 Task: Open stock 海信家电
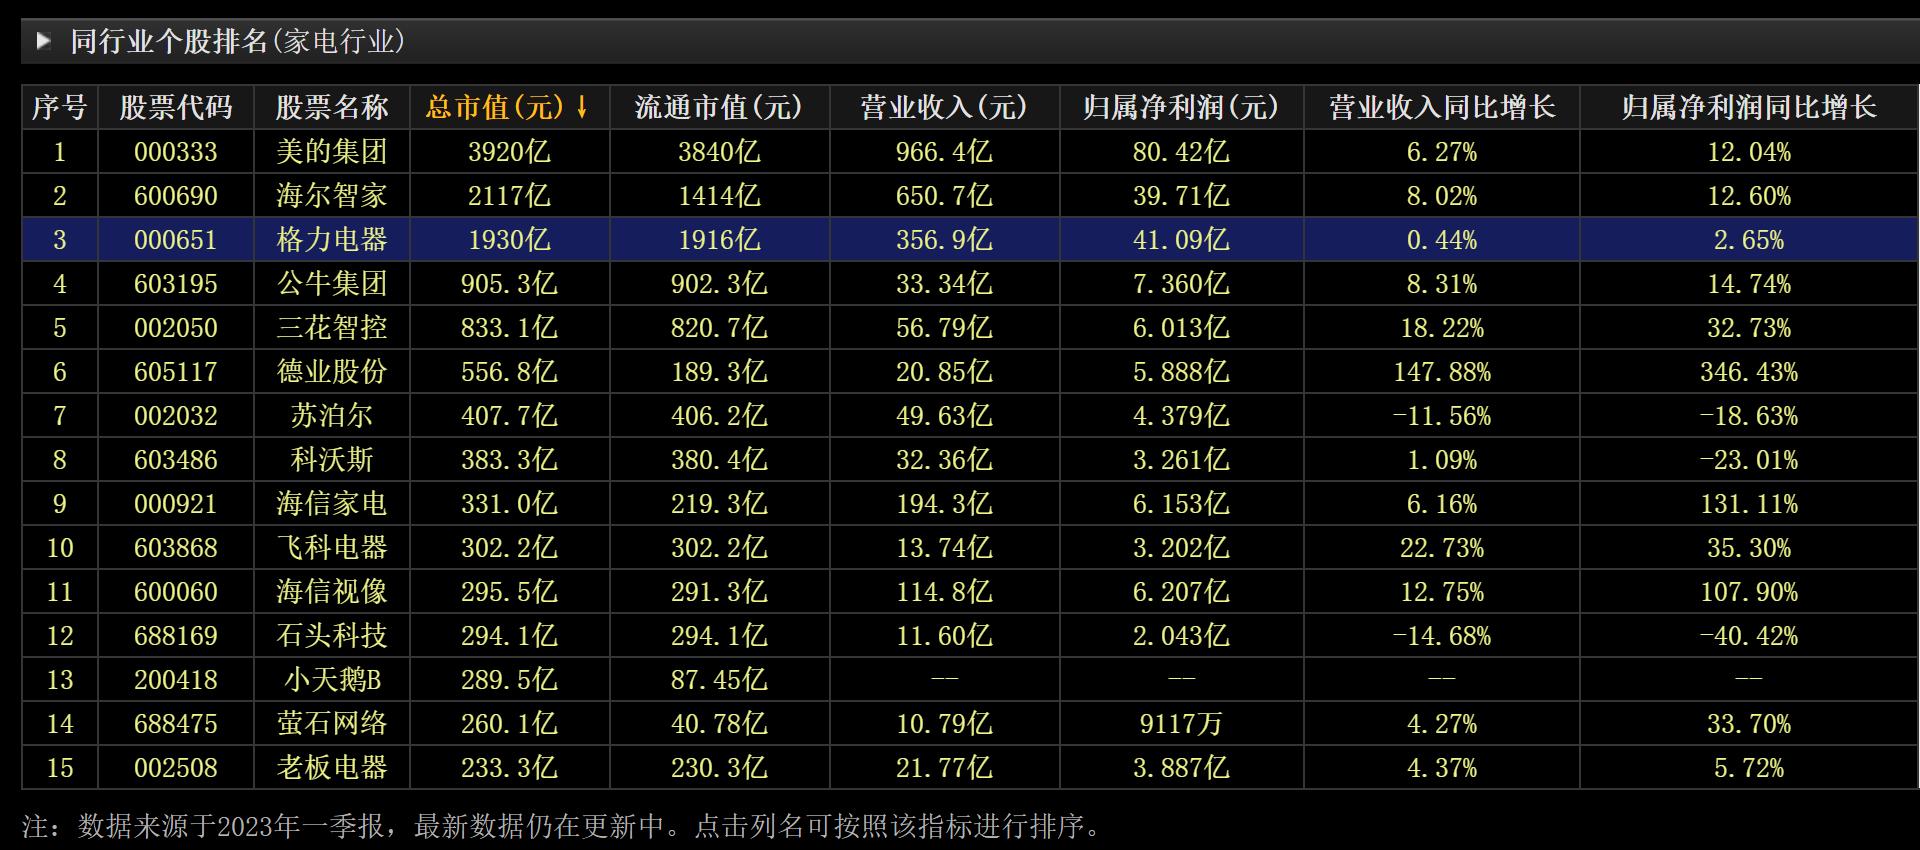tap(332, 504)
